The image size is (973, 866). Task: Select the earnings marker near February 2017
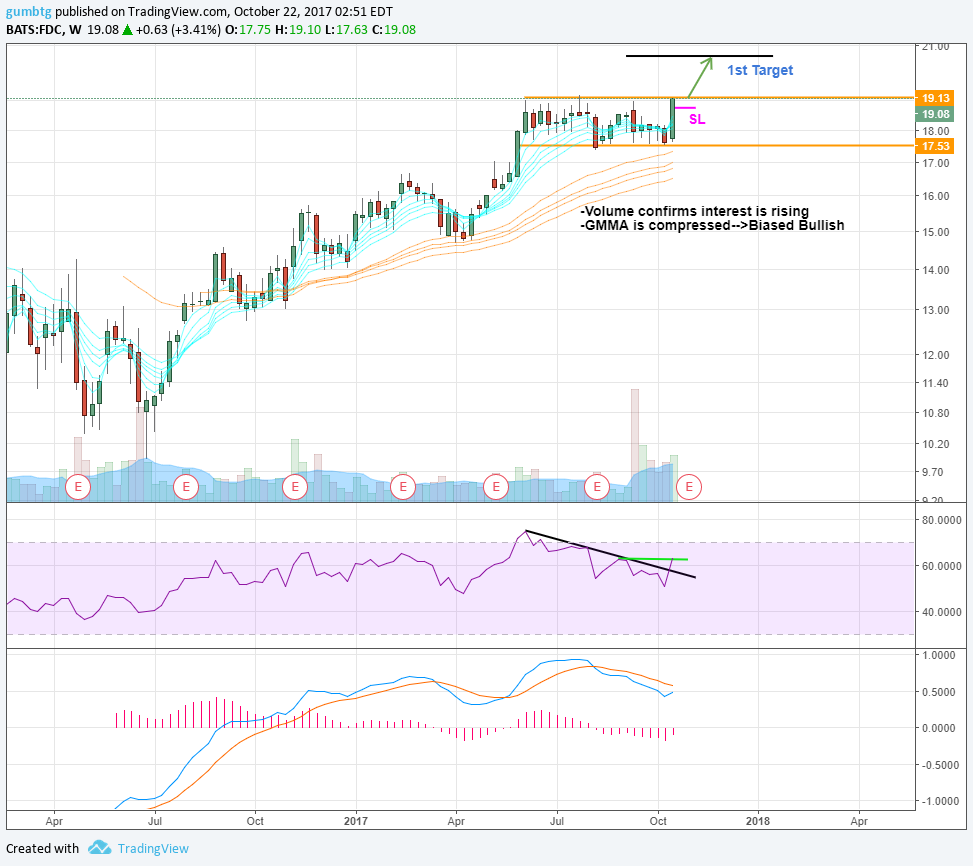(x=403, y=487)
